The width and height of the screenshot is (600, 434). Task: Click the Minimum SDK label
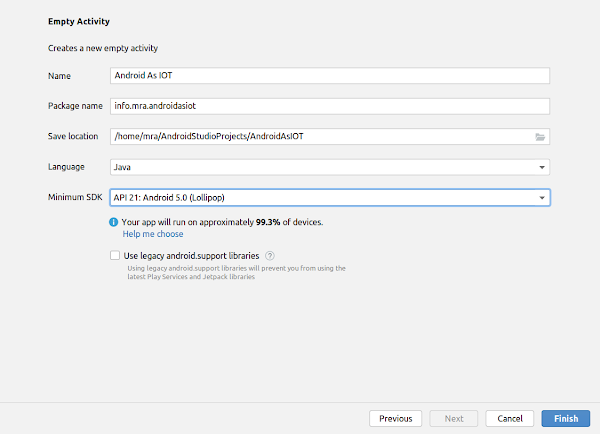pos(75,197)
